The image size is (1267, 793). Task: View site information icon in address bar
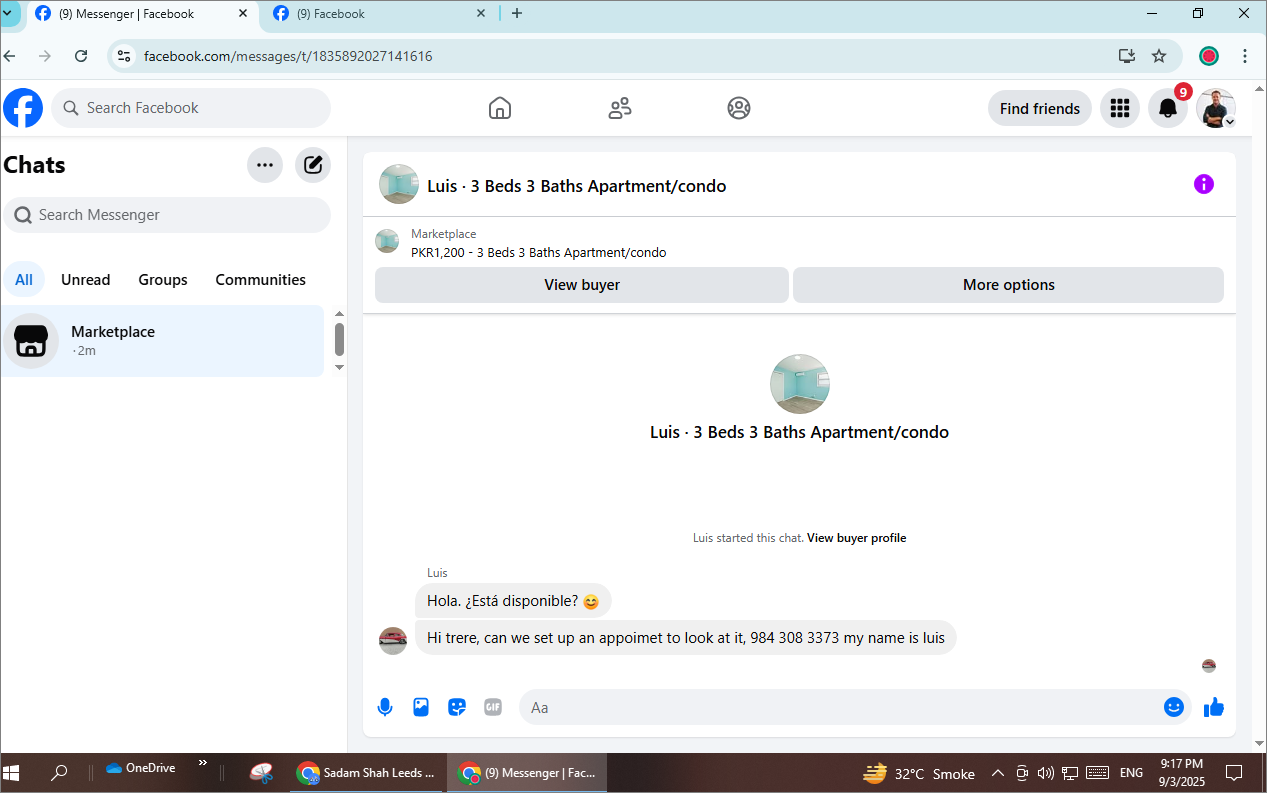tap(124, 56)
